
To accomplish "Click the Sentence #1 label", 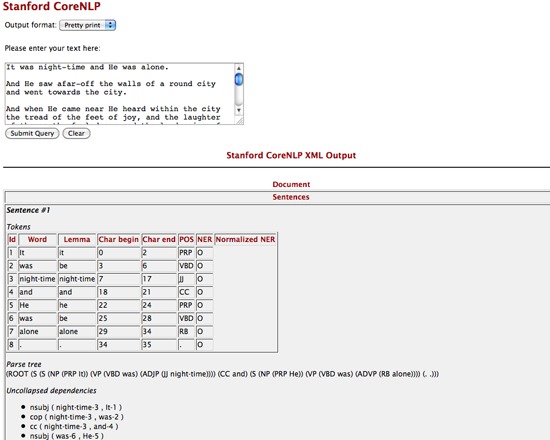I will pos(28,210).
